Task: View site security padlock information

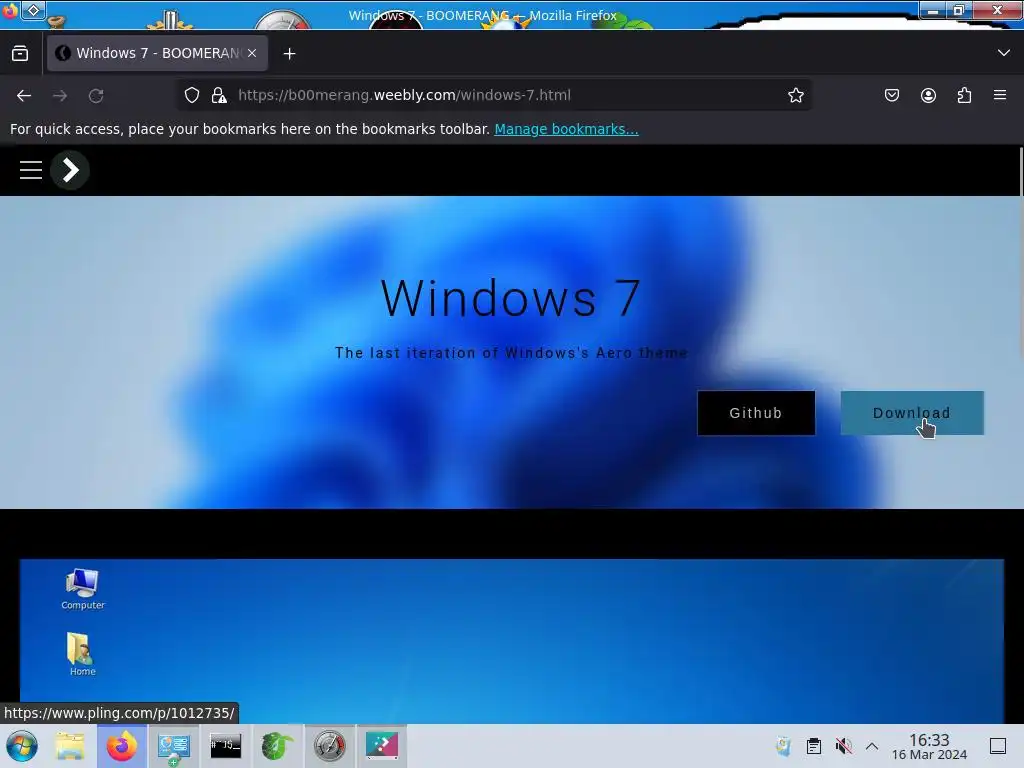Action: coord(219,95)
